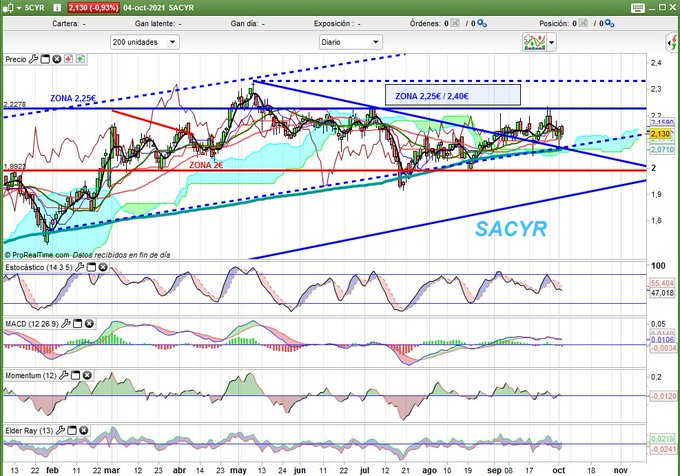Maximize the Momentum indicator panel
Viewport: 680px width, 476px height.
coord(75,375)
